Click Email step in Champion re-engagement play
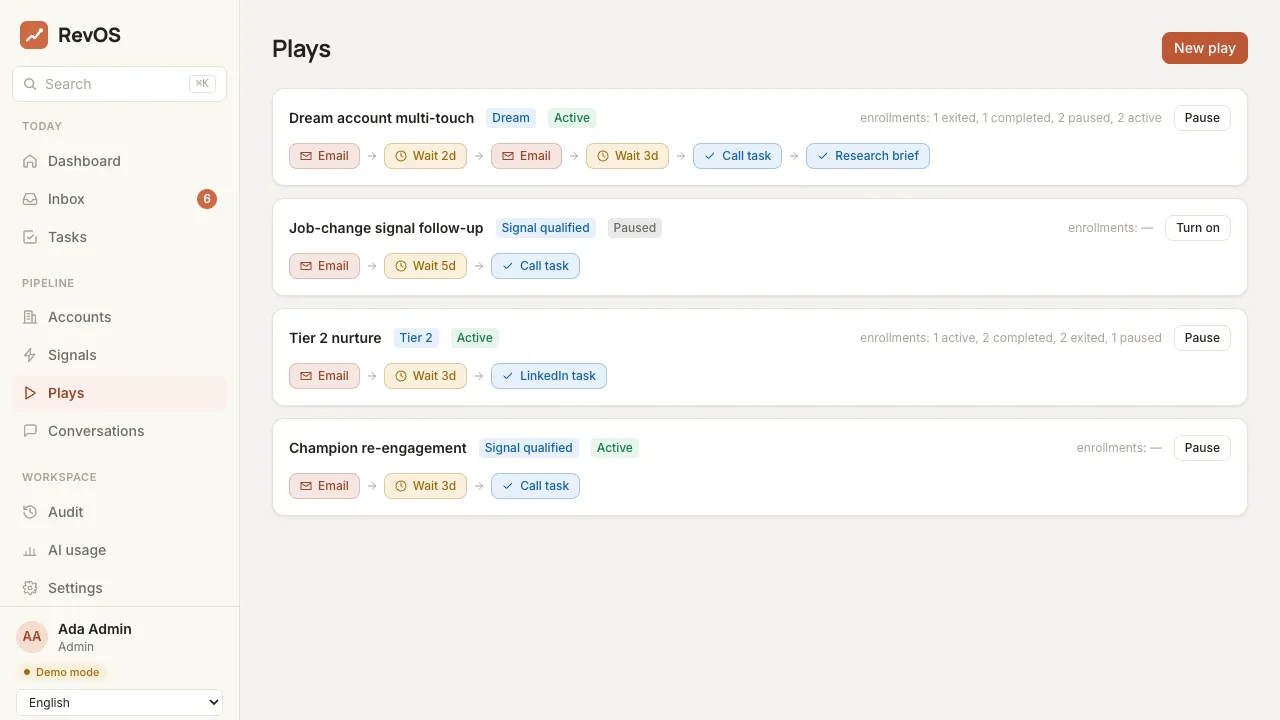The image size is (1280, 720). (324, 486)
